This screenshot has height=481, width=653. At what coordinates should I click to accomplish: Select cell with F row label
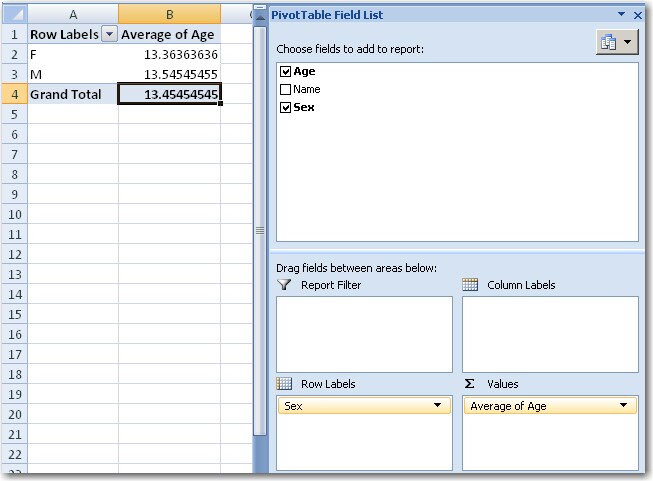coord(73,55)
